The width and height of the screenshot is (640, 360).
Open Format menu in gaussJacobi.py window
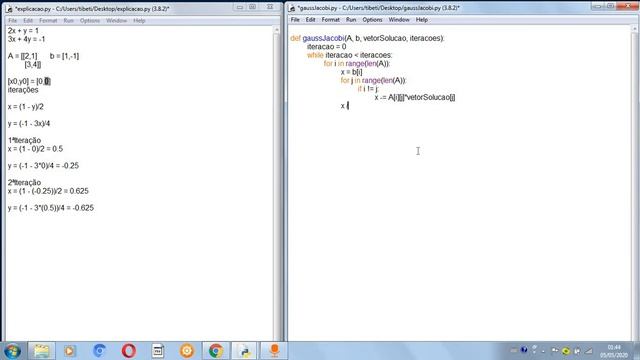pyautogui.click(x=331, y=20)
